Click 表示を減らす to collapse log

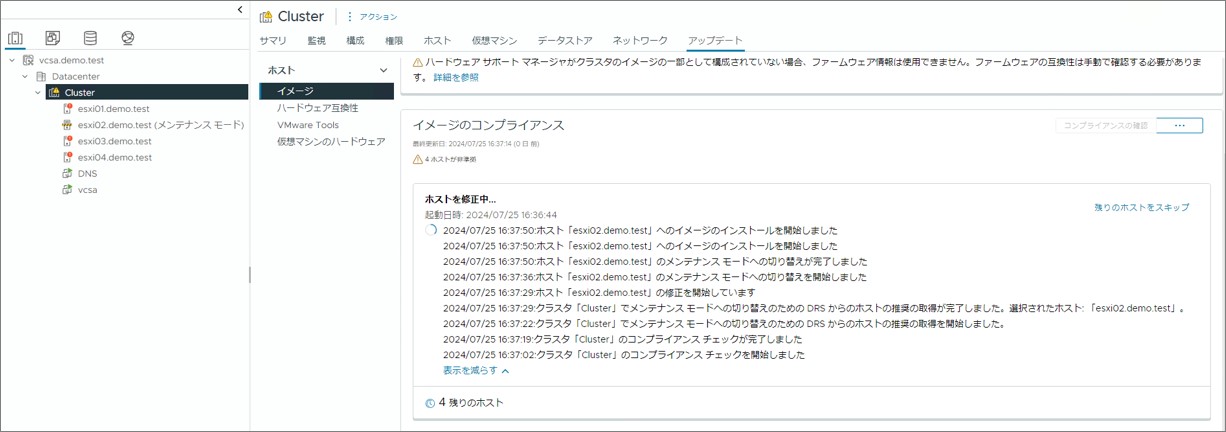(x=476, y=370)
